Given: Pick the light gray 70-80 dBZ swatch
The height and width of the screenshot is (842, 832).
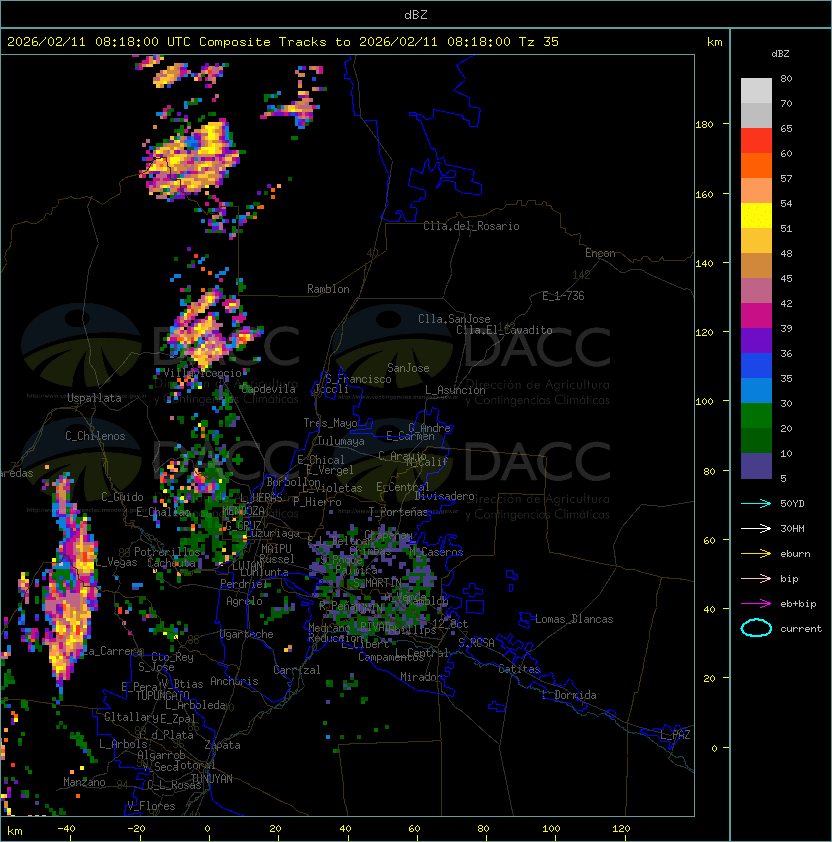Looking at the screenshot, I should [x=756, y=91].
